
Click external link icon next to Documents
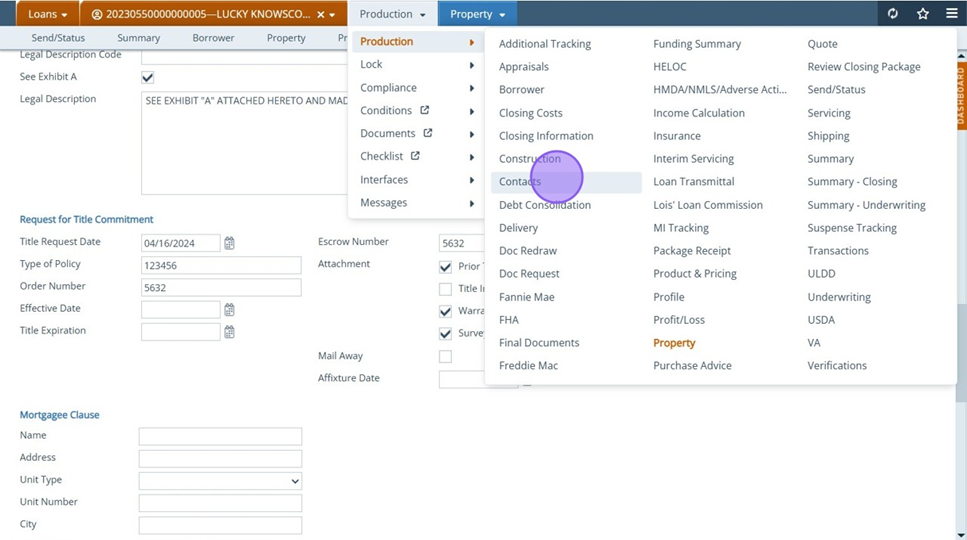(427, 133)
